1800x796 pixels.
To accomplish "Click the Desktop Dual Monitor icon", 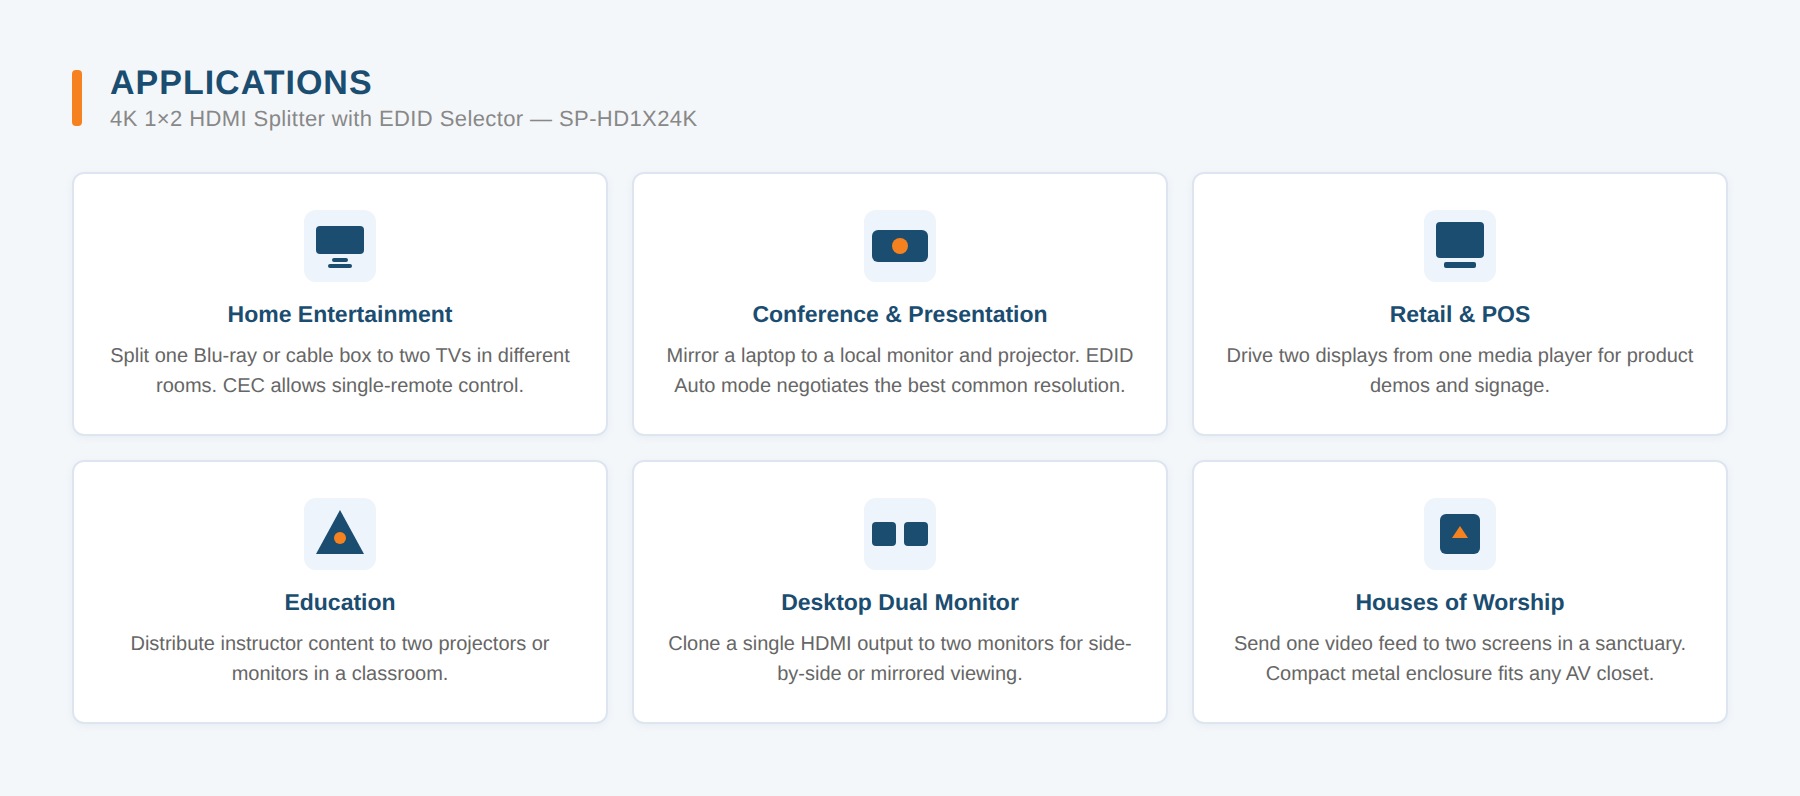I will point(900,534).
